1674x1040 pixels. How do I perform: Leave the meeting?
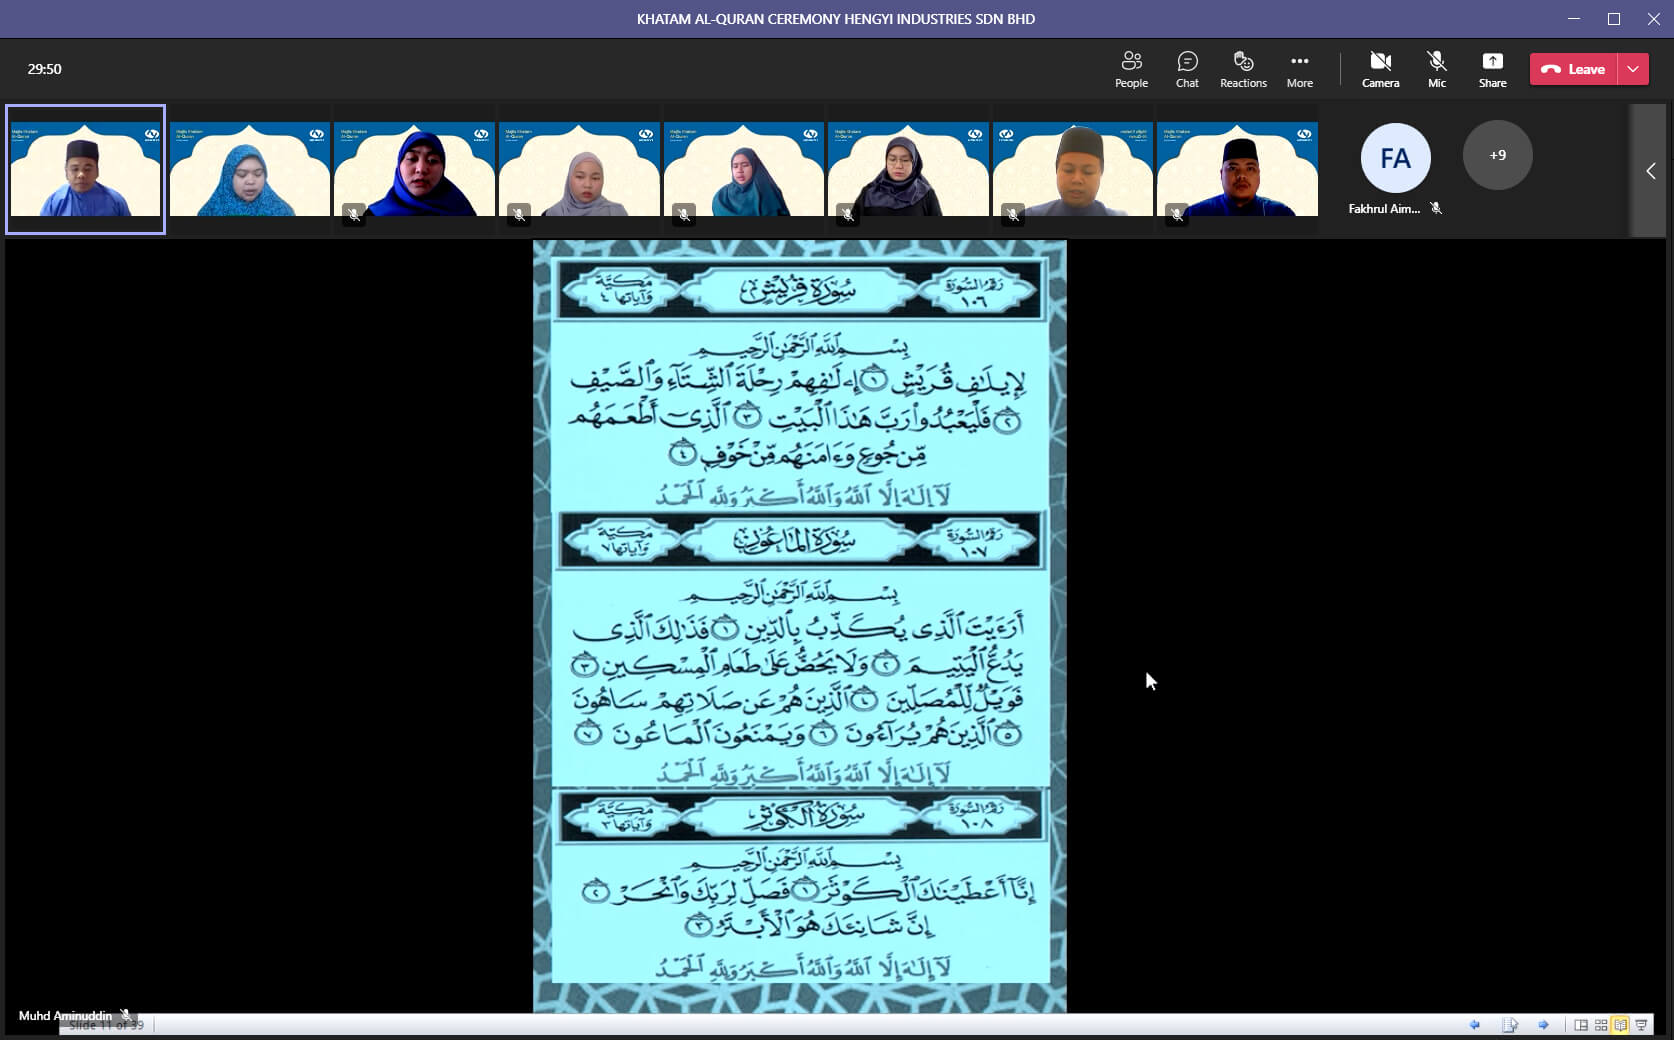1574,69
